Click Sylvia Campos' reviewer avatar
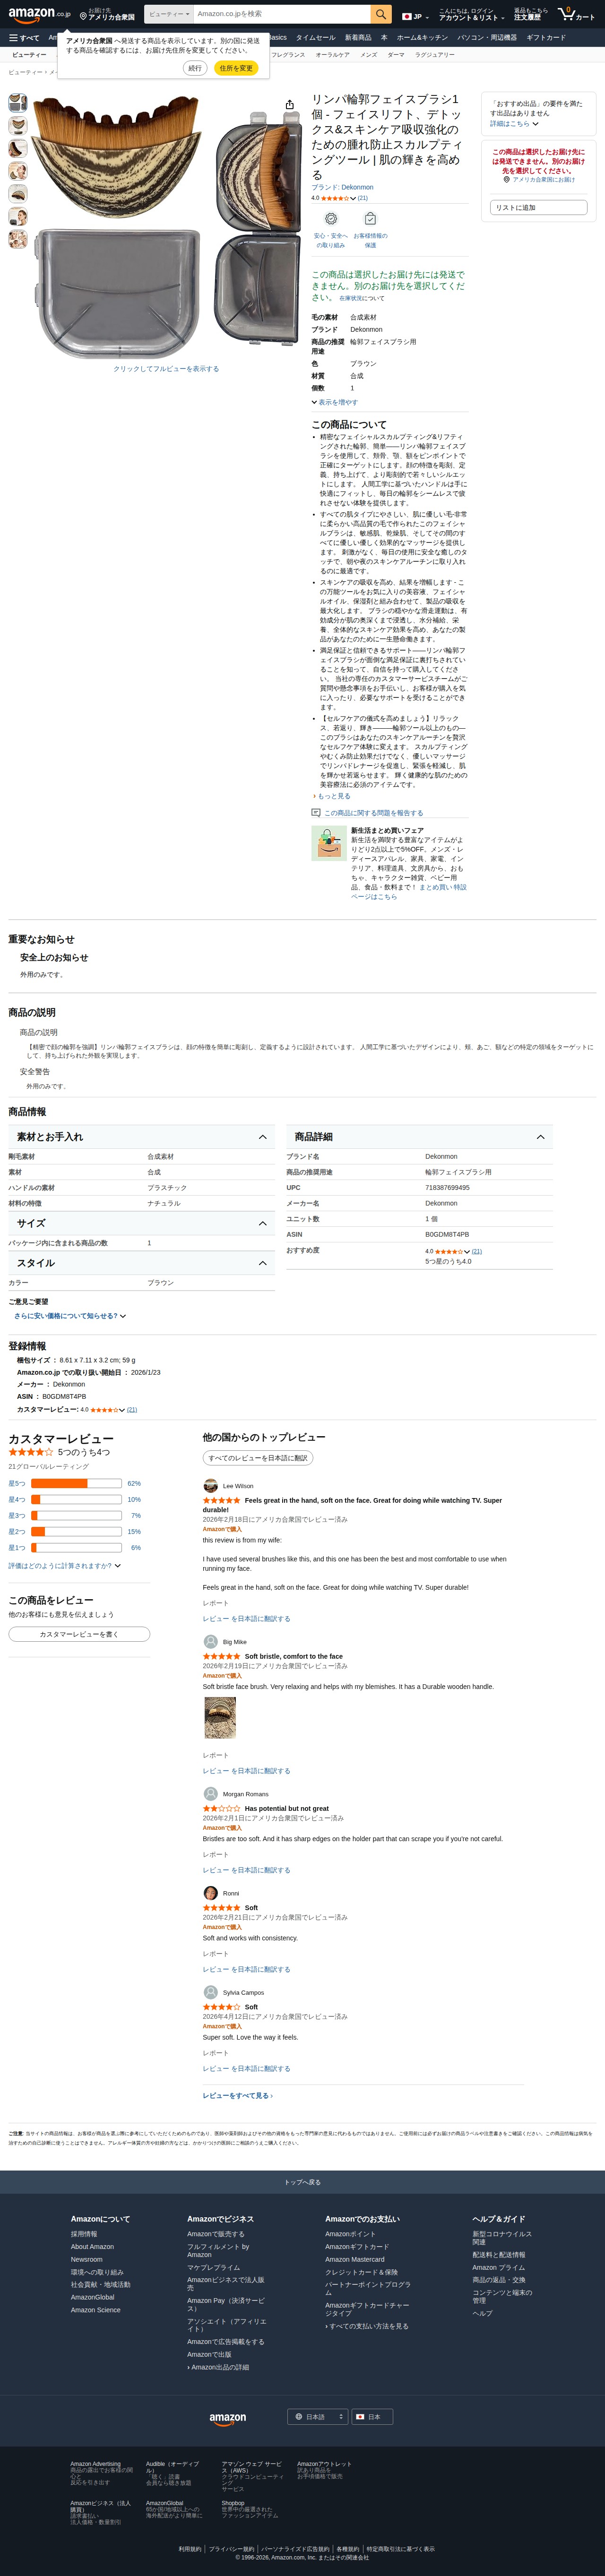 click(x=210, y=1993)
